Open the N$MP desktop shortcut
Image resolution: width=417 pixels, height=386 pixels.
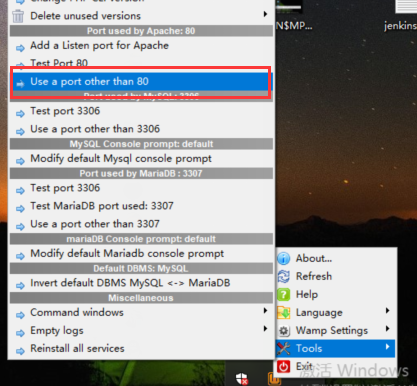[293, 15]
